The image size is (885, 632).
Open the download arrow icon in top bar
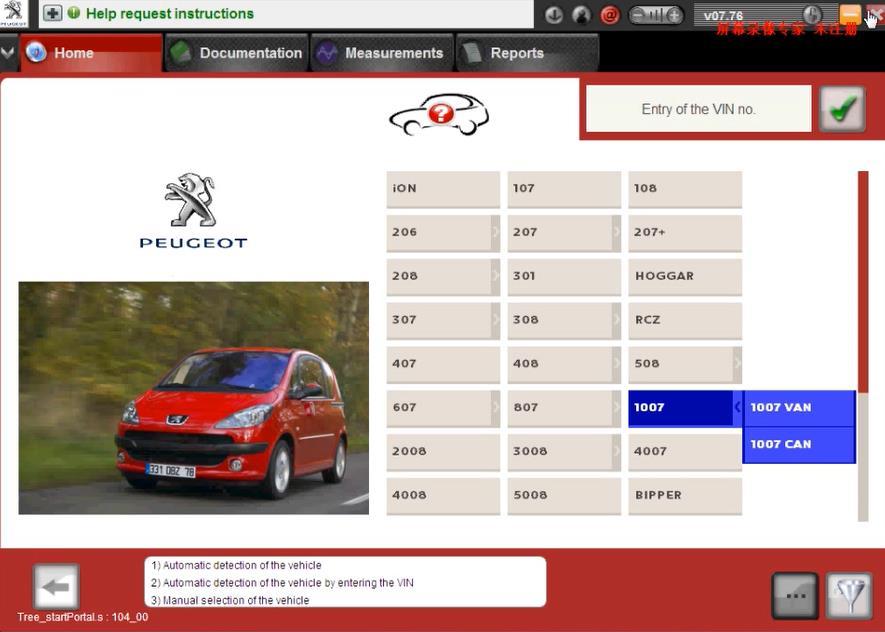(554, 15)
